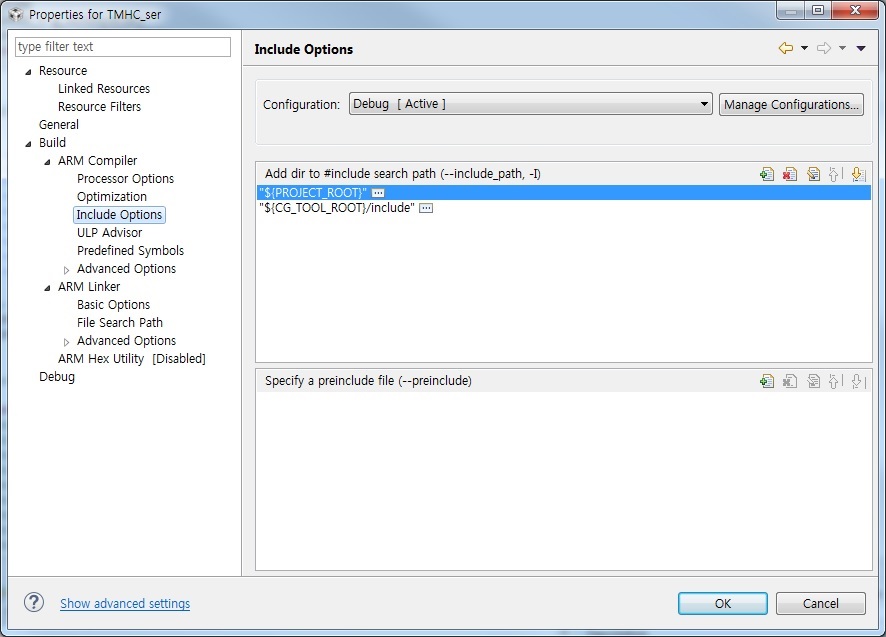Go back to the previous properties page
Screen dimensions: 886x637
point(785,48)
